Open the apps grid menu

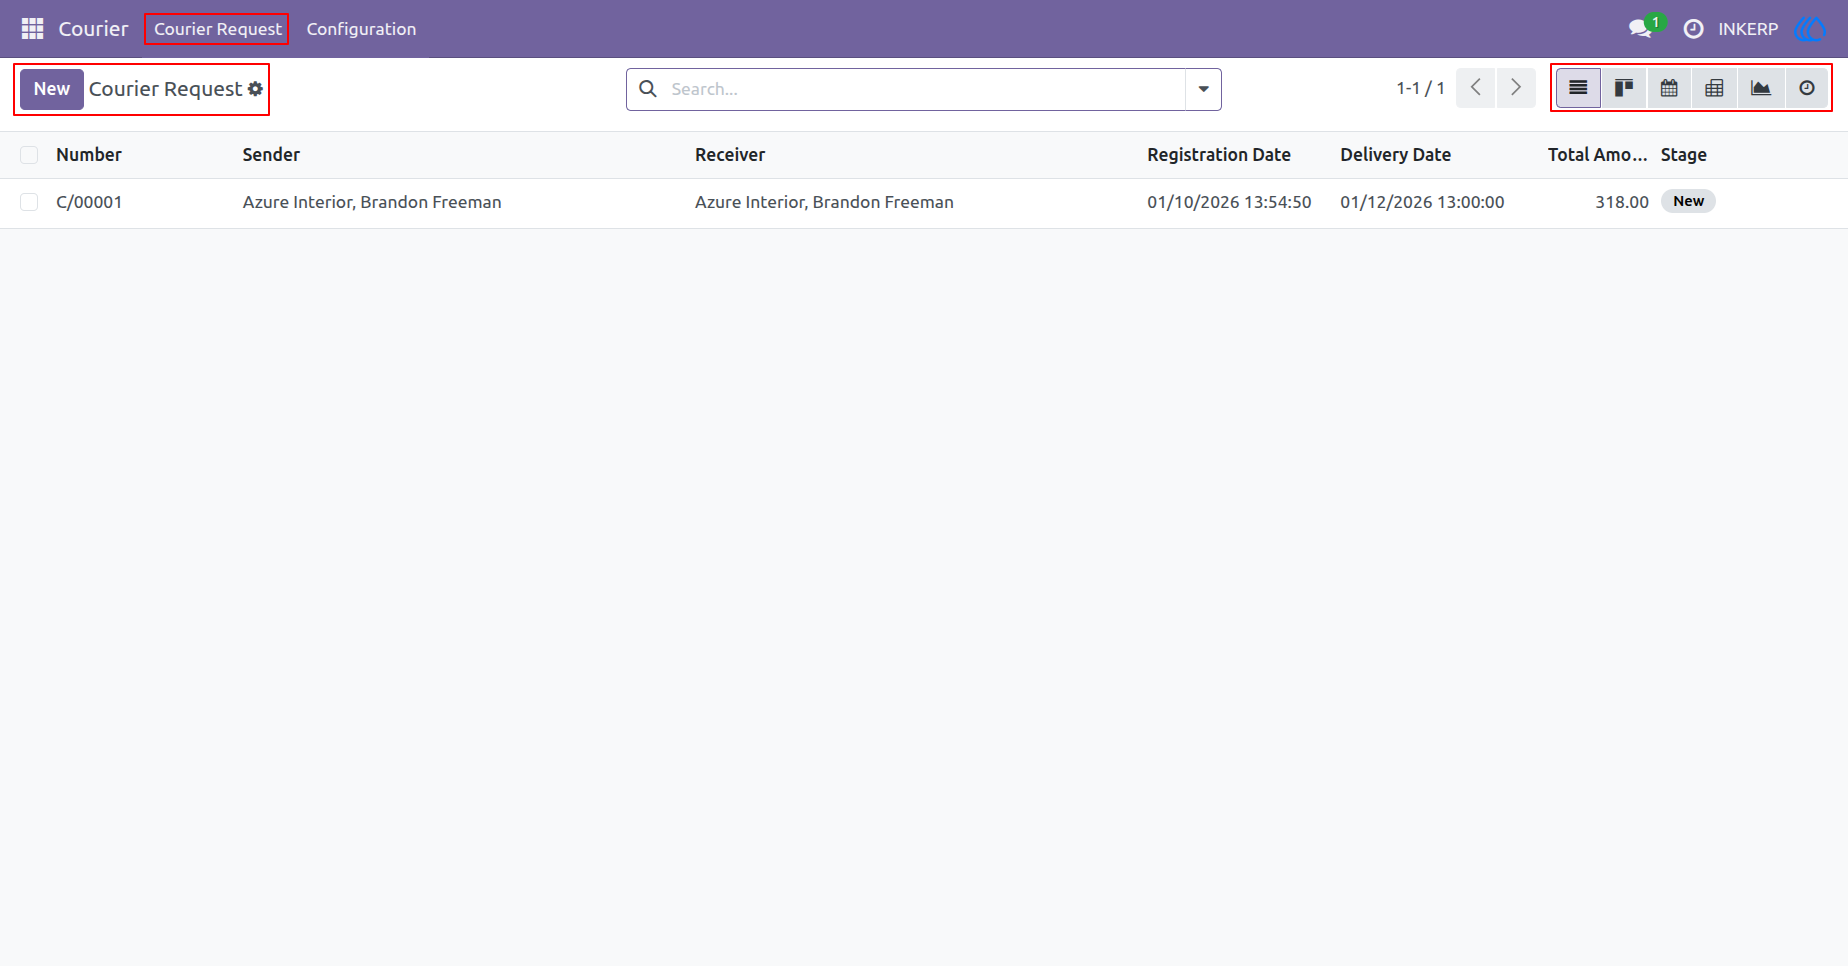[32, 29]
